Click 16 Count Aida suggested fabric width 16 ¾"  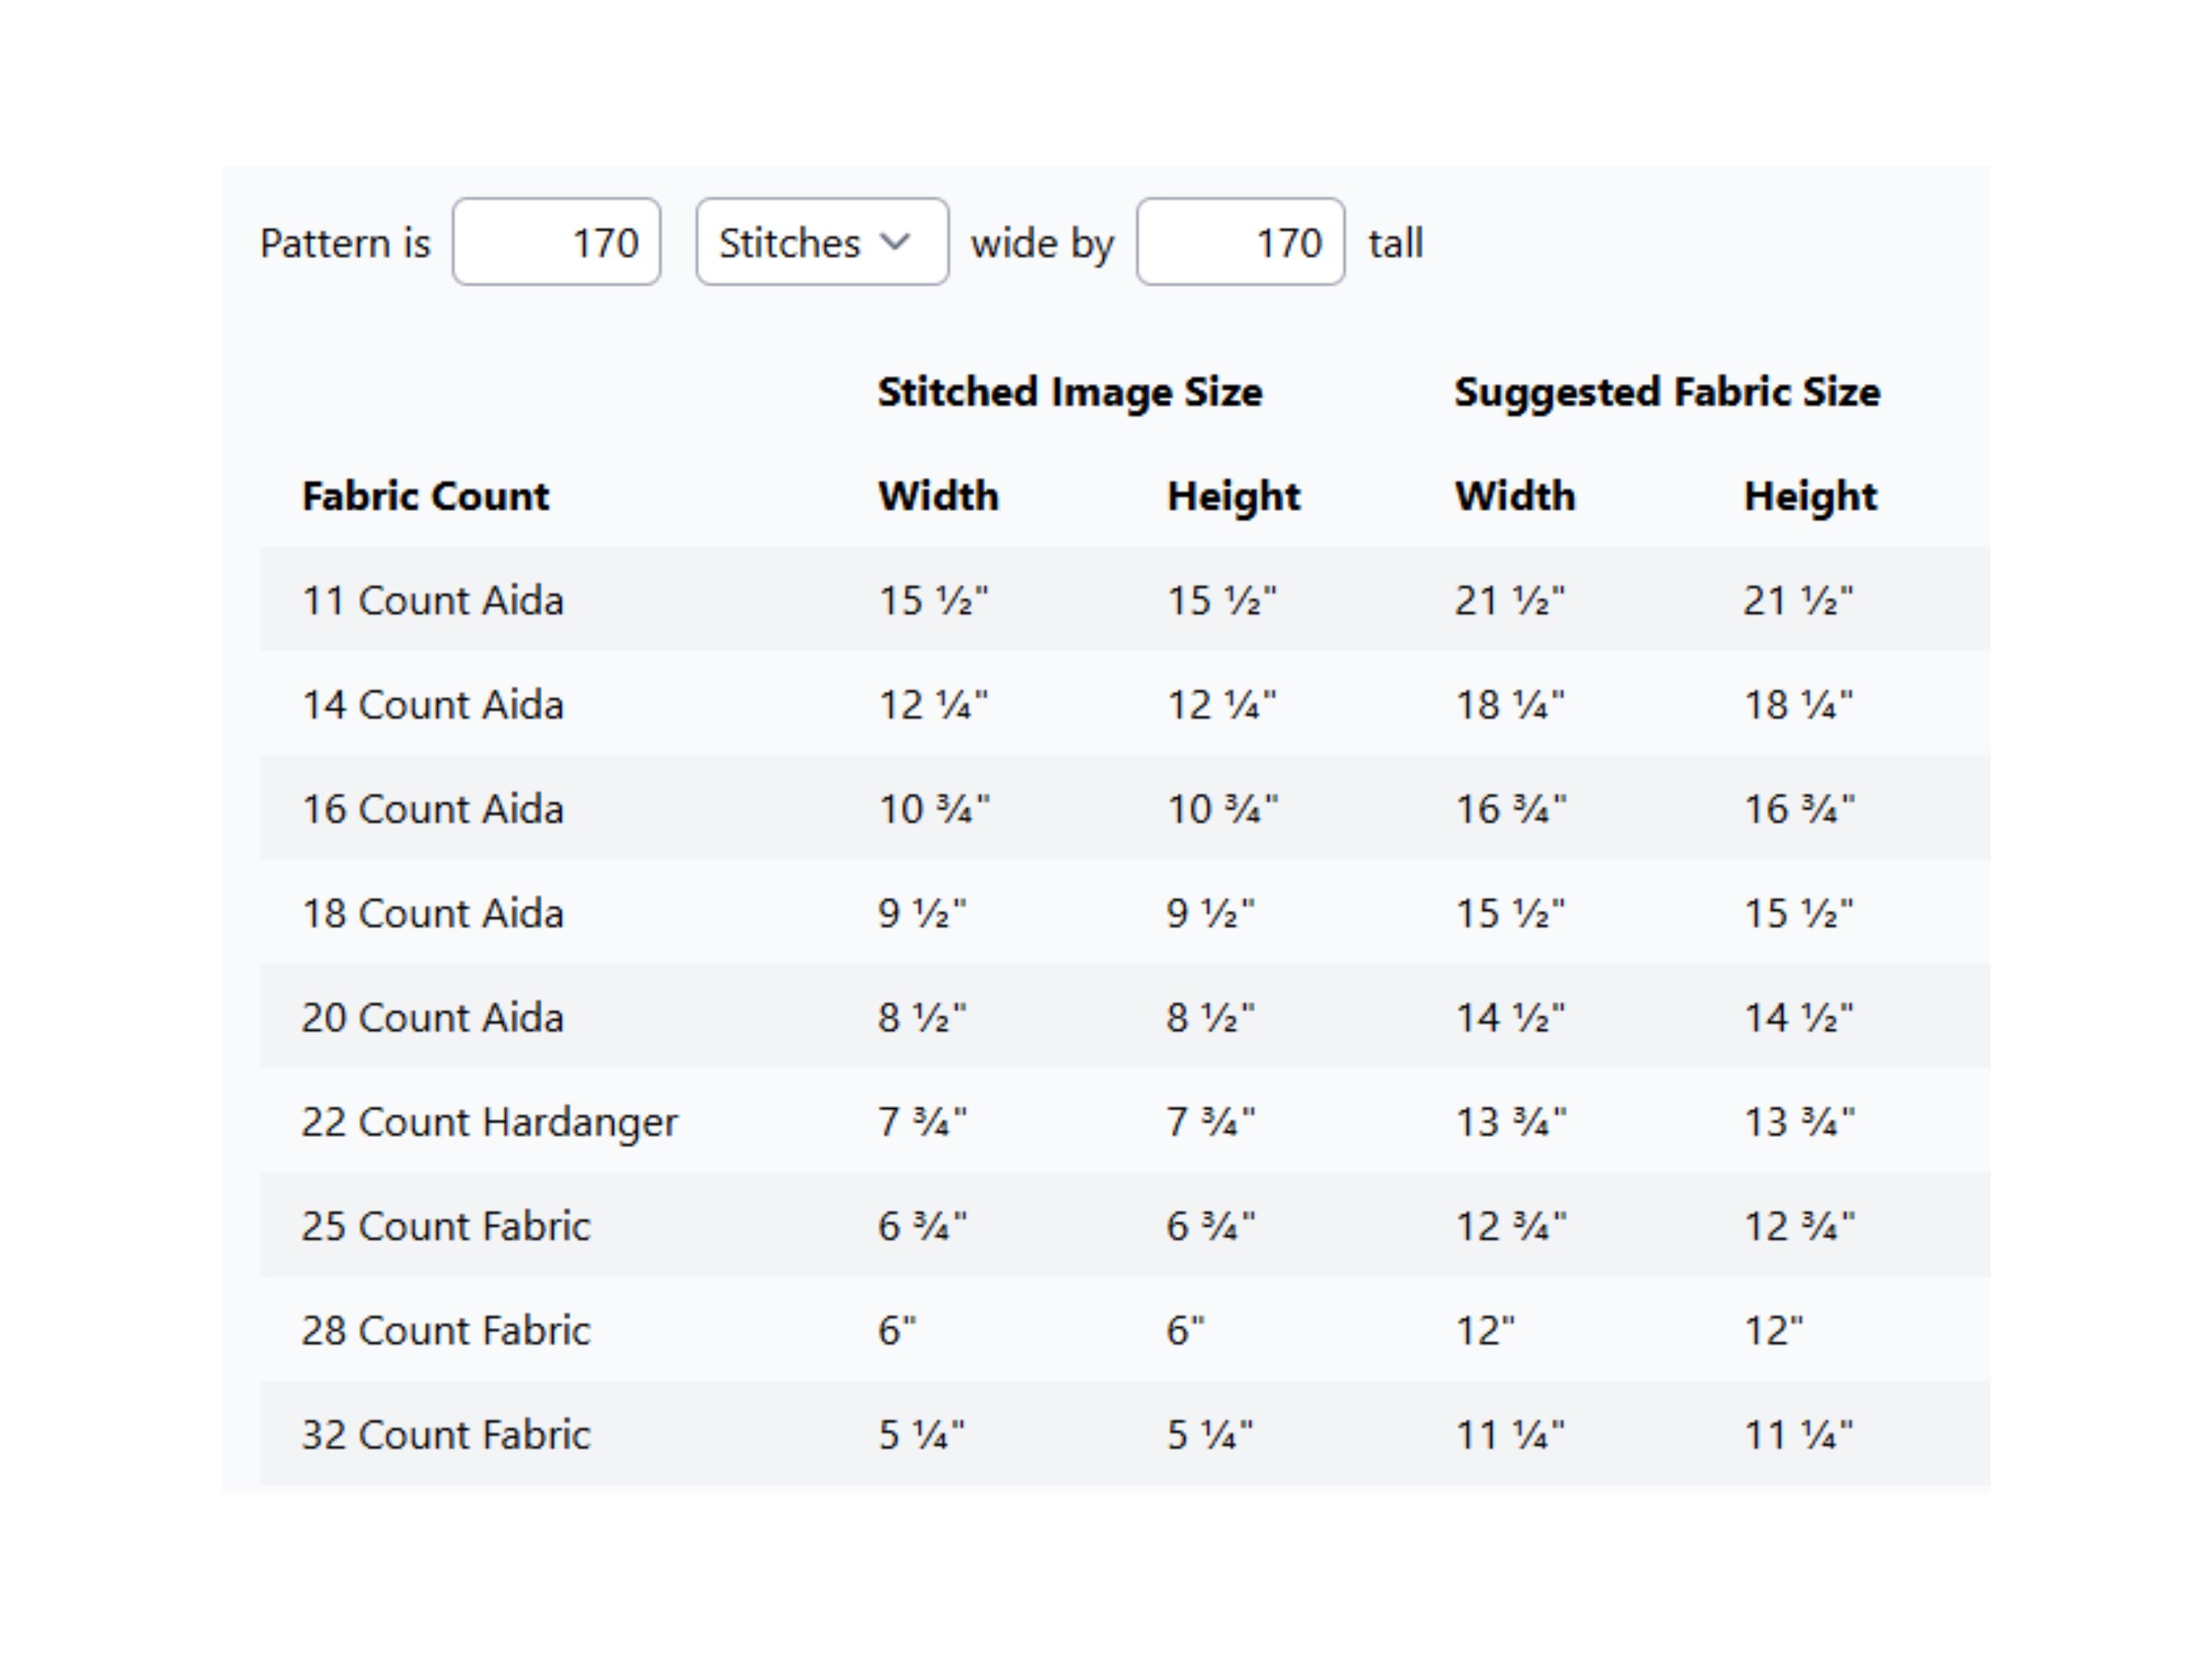tap(1511, 809)
